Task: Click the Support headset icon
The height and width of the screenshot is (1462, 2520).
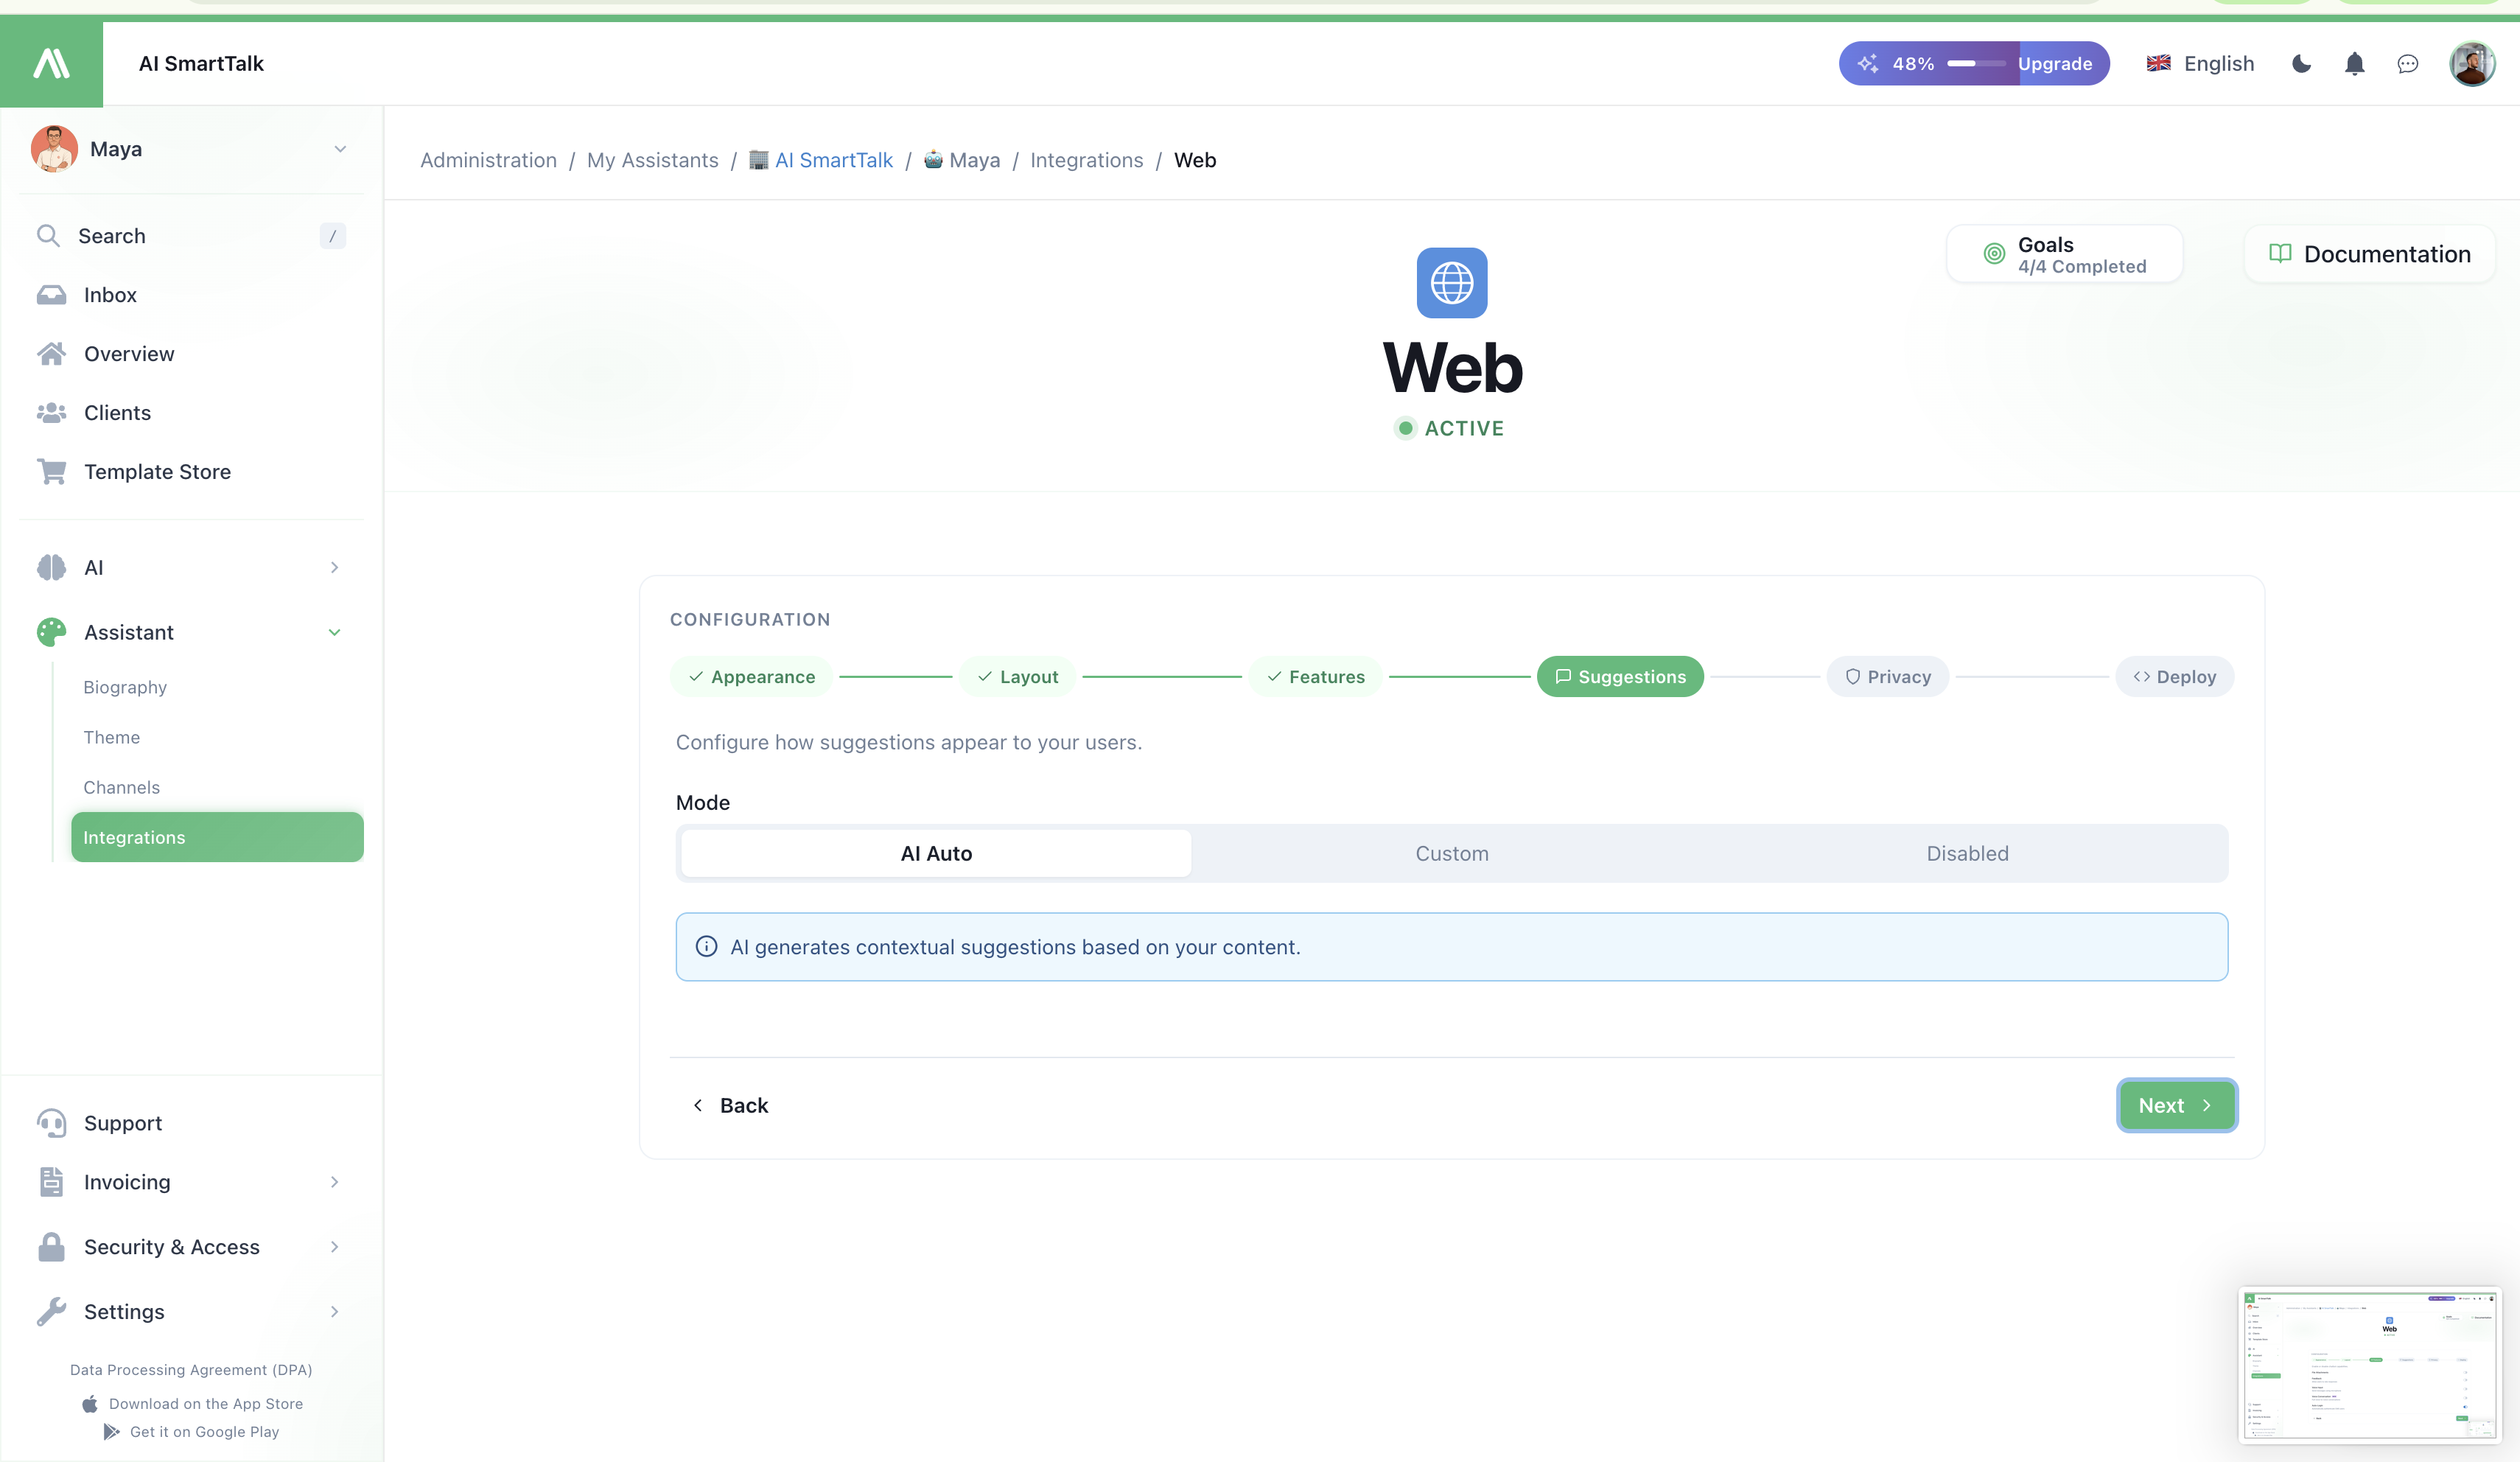Action: coord(51,1123)
